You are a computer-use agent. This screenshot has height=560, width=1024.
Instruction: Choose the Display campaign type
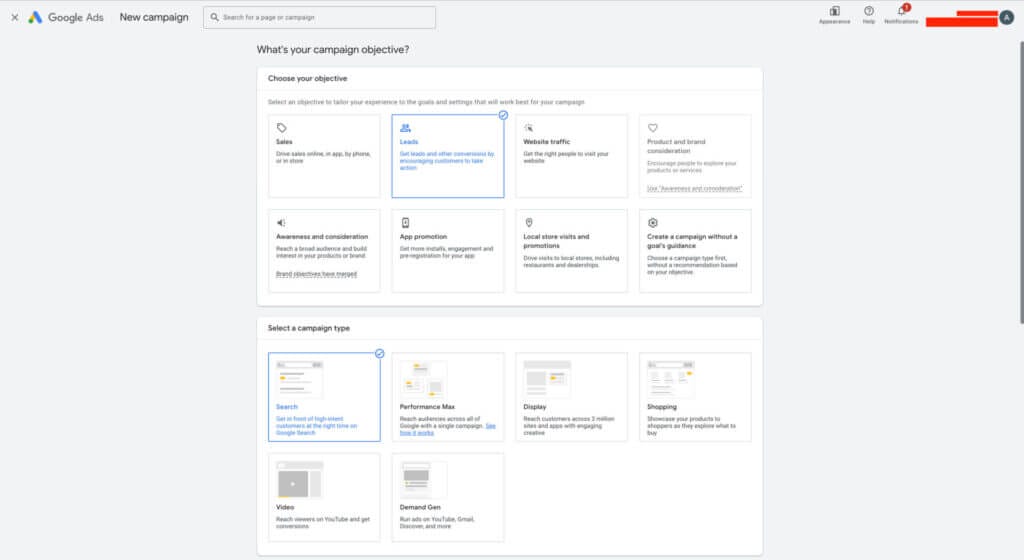pyautogui.click(x=571, y=397)
